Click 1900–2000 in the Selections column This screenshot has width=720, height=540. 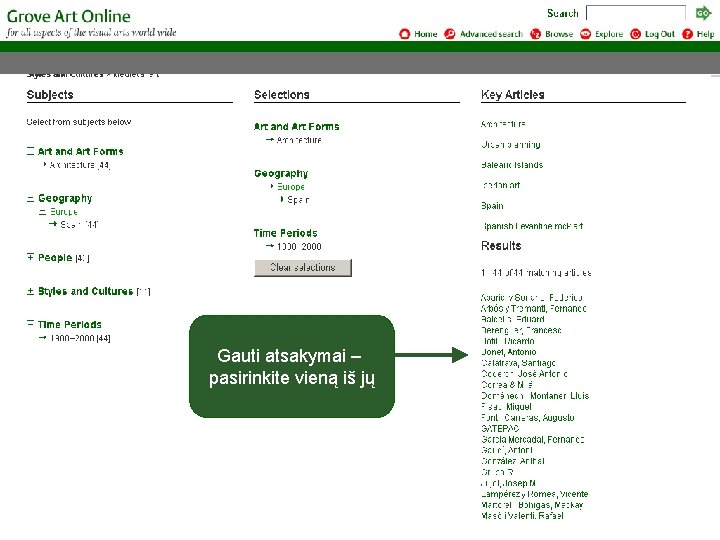pyautogui.click(x=299, y=247)
